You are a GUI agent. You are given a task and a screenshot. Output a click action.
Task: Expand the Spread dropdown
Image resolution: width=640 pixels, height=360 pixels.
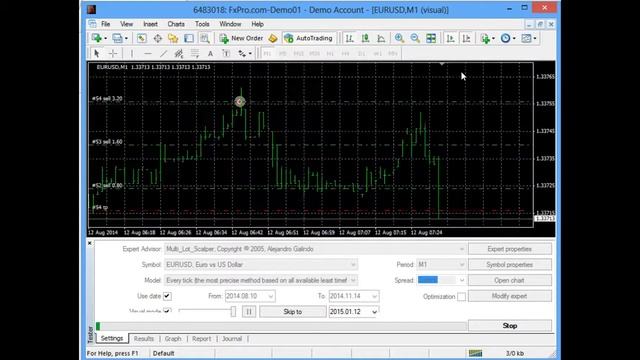tap(461, 280)
